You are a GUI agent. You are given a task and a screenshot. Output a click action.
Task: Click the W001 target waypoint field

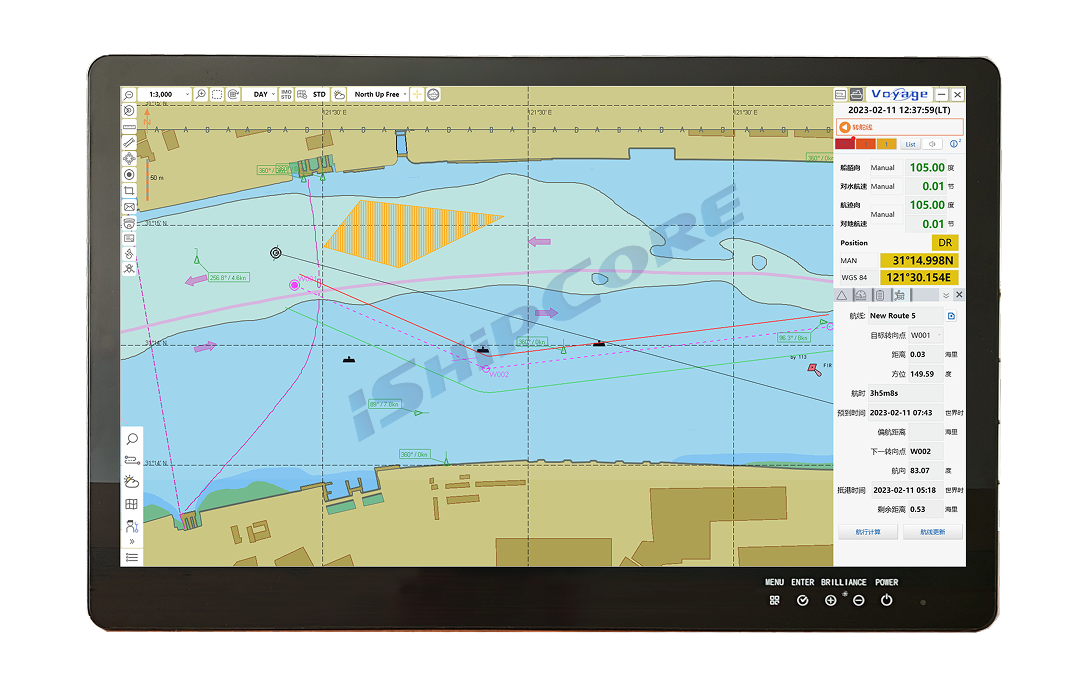(x=925, y=335)
